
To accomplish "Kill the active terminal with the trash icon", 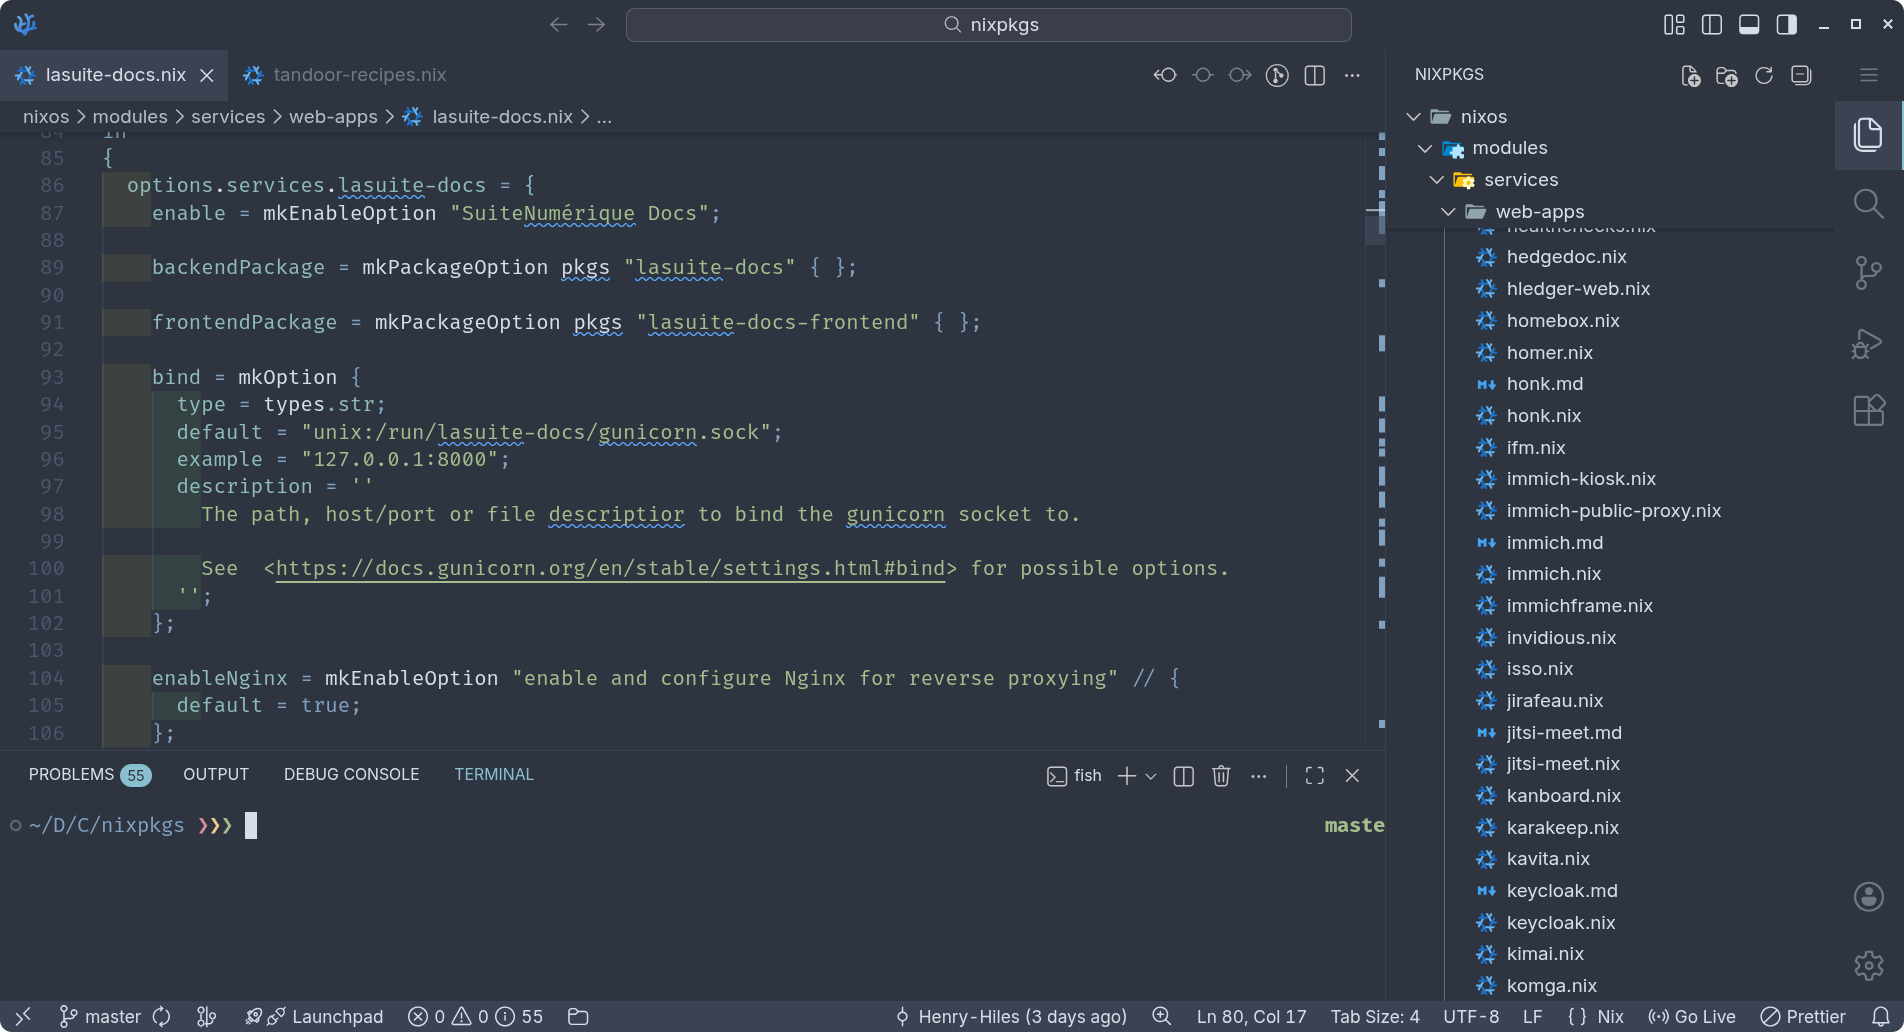I will click(1221, 776).
